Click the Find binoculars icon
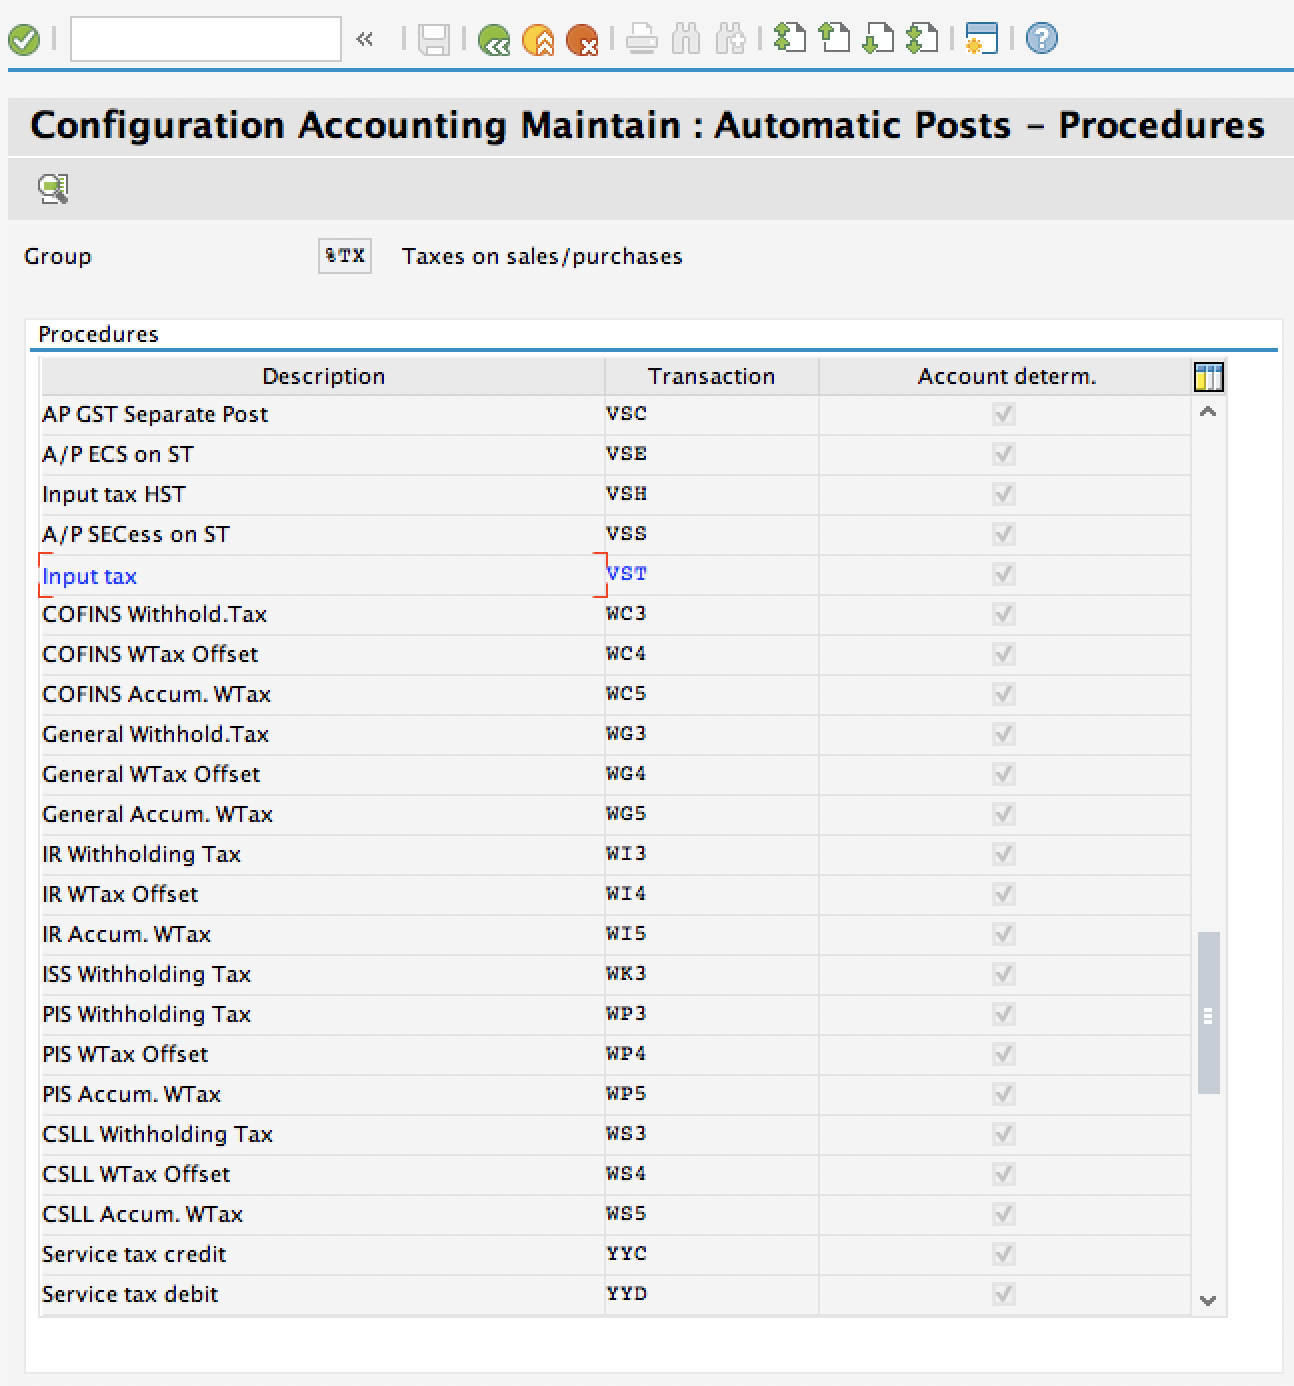 (x=686, y=40)
